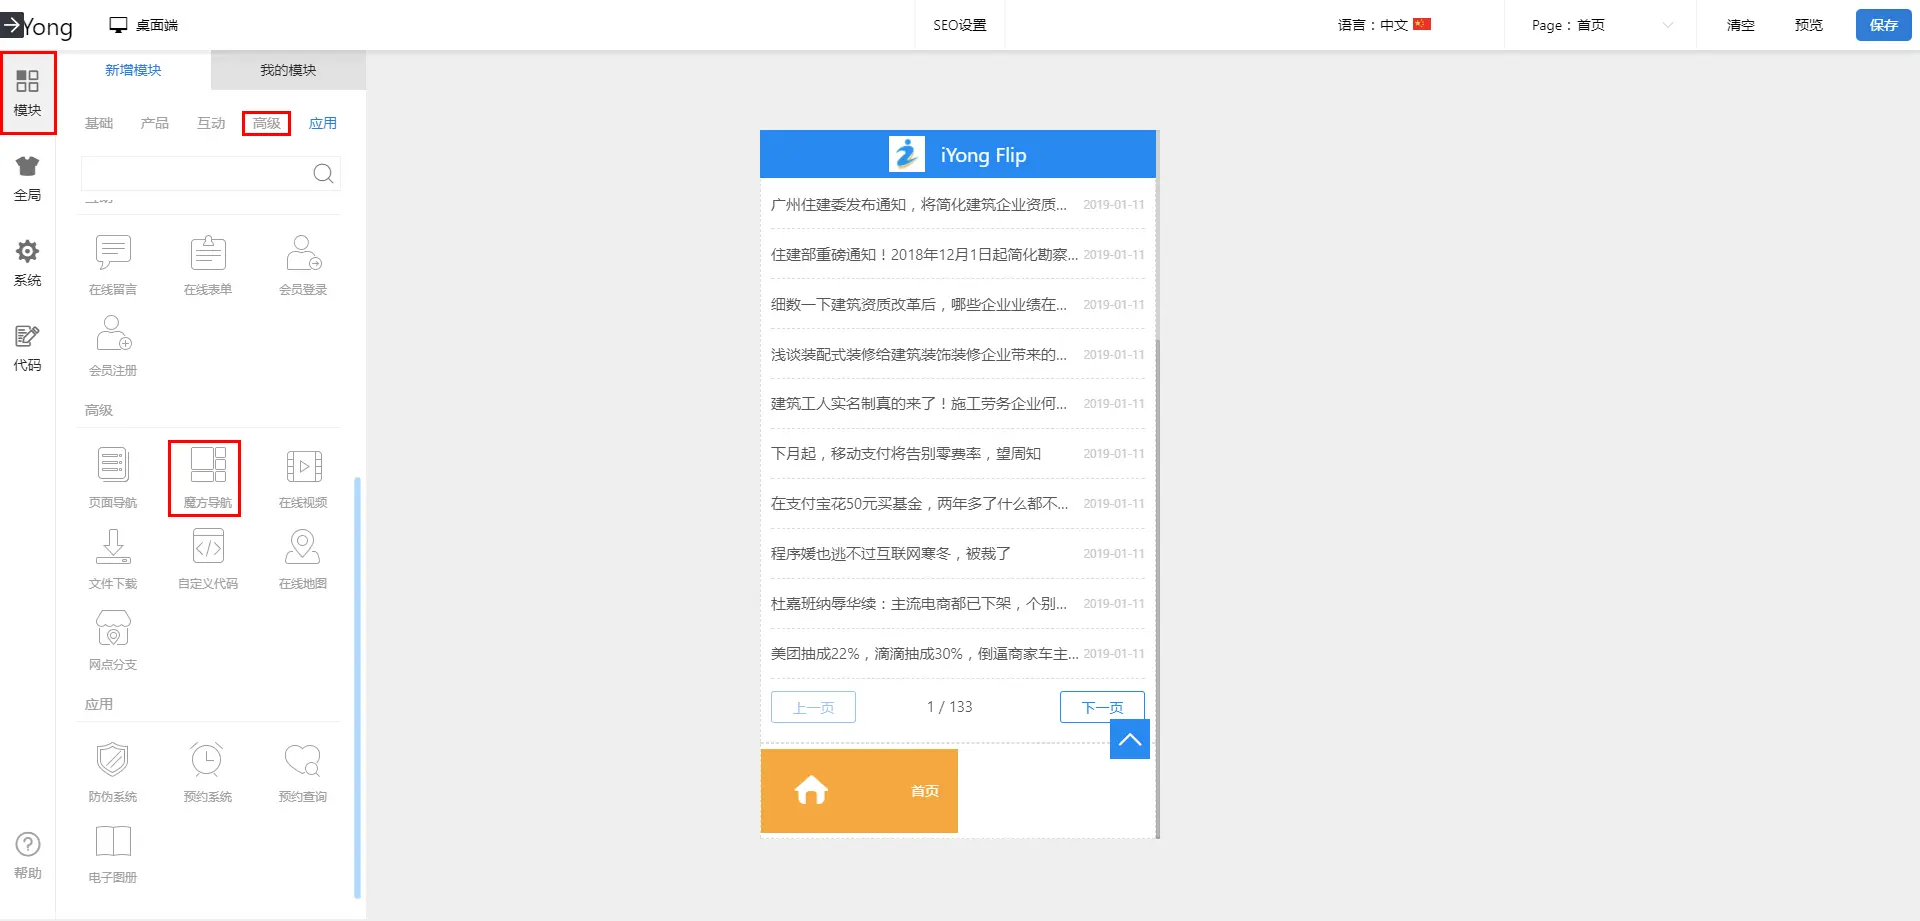Image resolution: width=1920 pixels, height=921 pixels.
Task: Select the 高级 category tab
Action: (x=266, y=123)
